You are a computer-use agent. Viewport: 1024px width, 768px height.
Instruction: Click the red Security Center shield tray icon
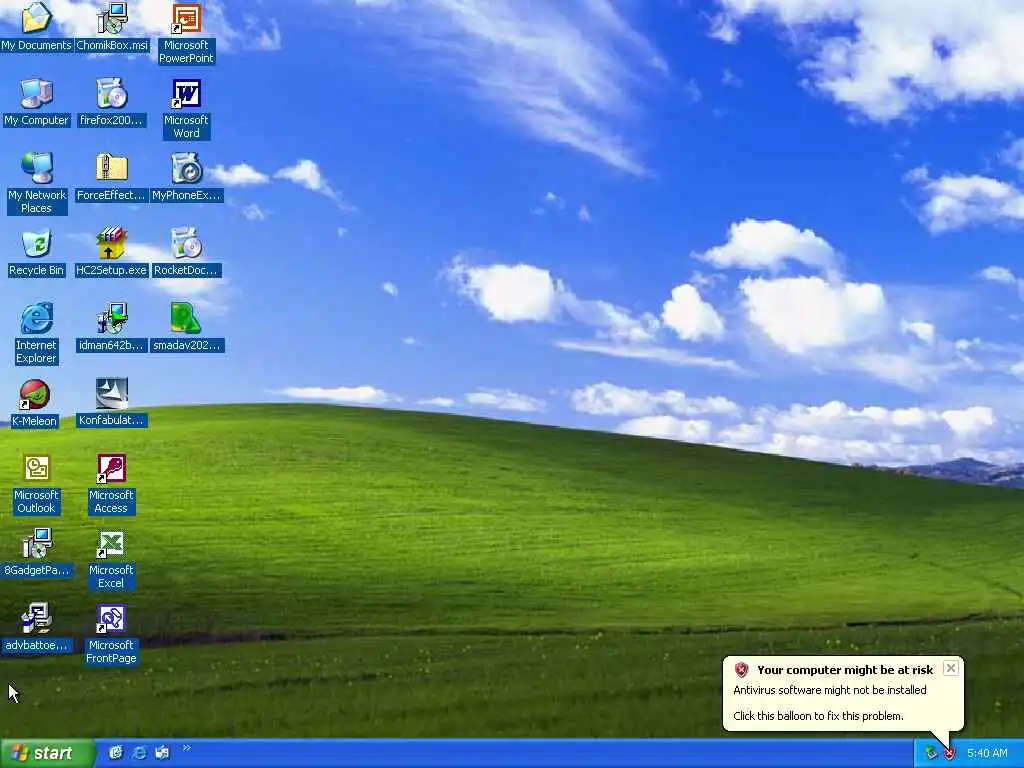(x=949, y=754)
